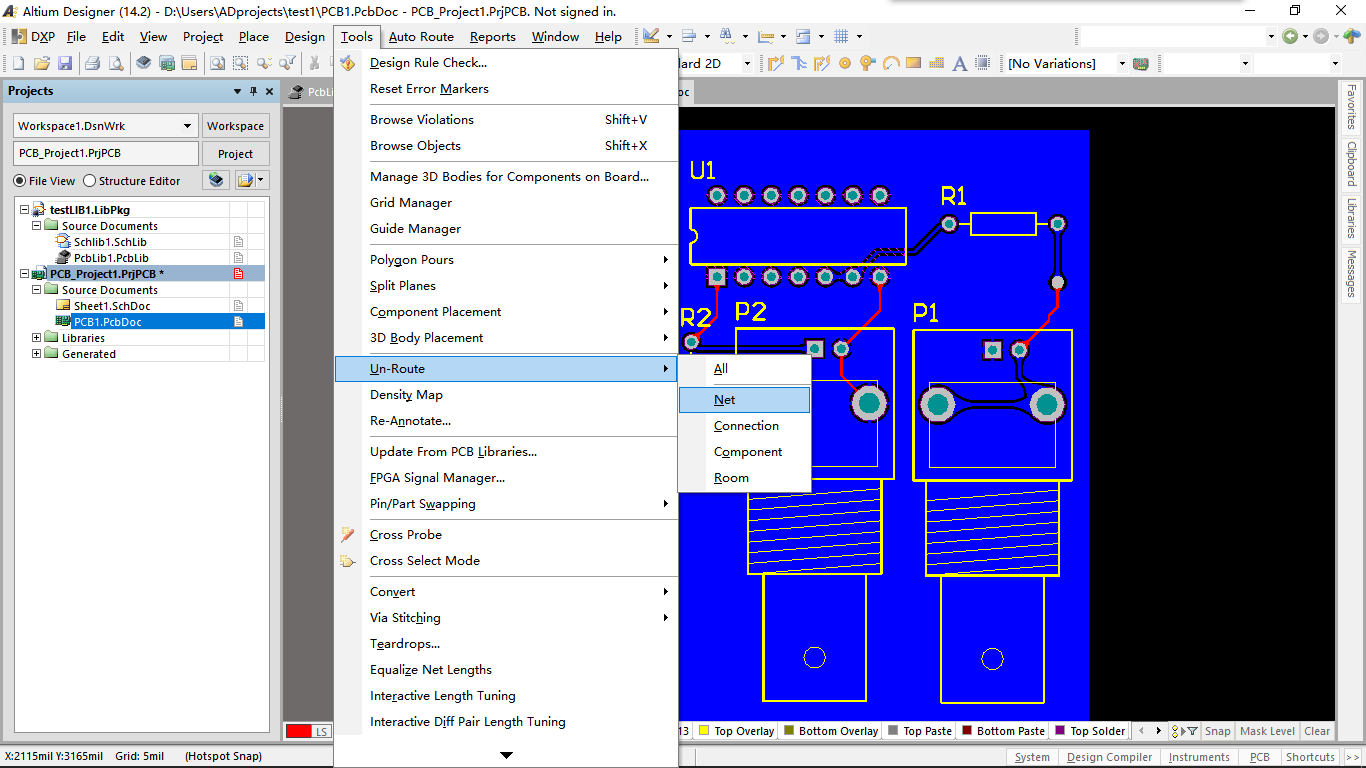Click the Snap button in status bar
1366x768 pixels.
point(1217,731)
